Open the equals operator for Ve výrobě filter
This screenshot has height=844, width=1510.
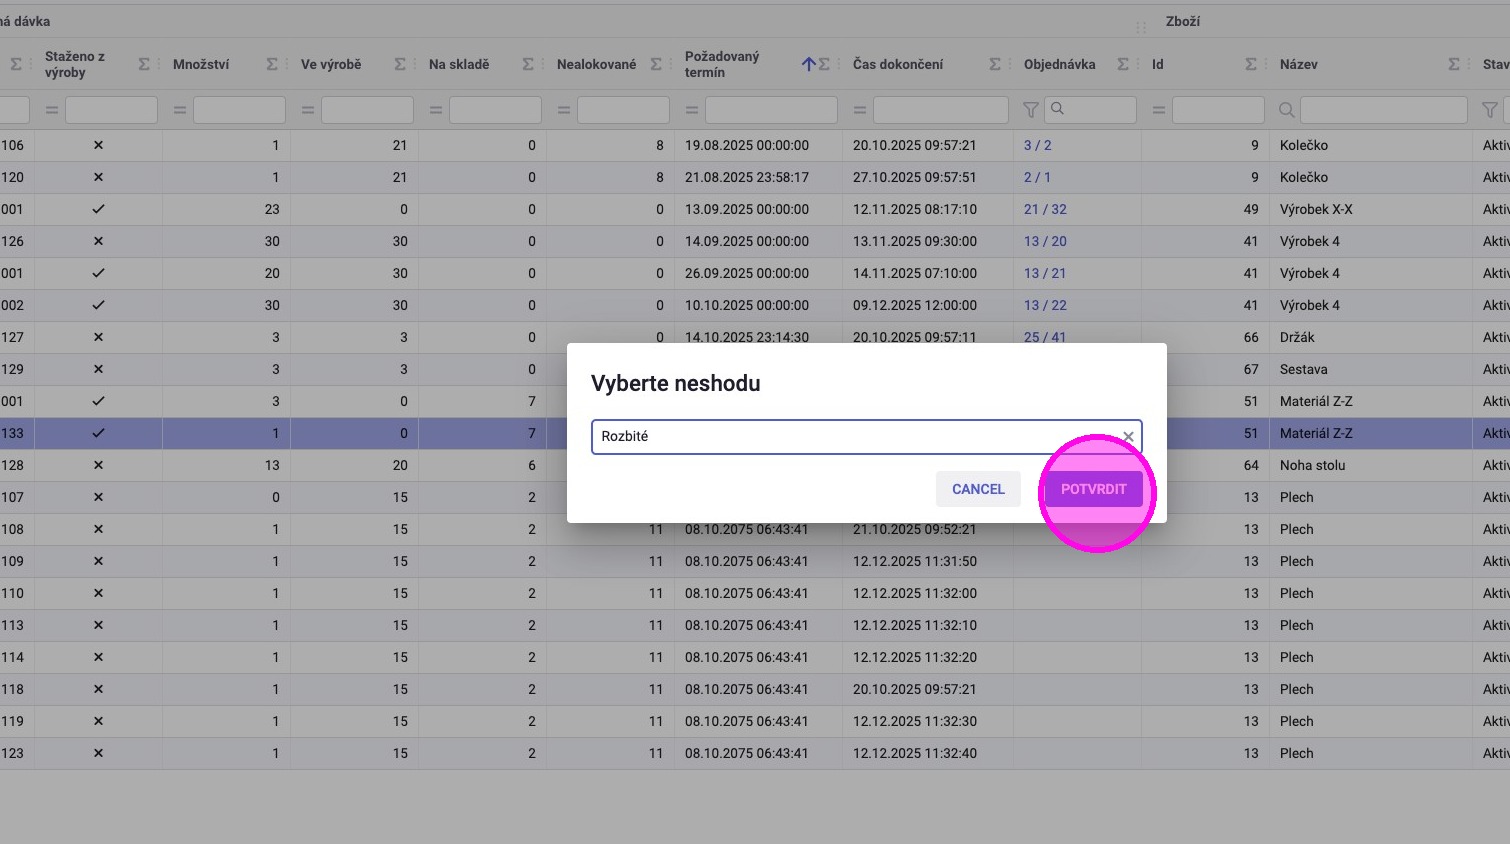(308, 110)
